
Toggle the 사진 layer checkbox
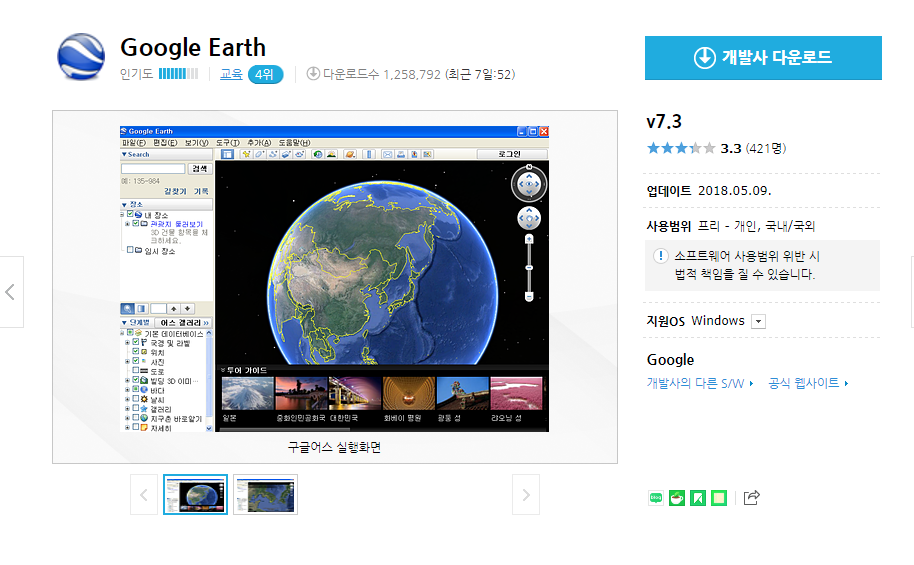pyautogui.click(x=136, y=361)
